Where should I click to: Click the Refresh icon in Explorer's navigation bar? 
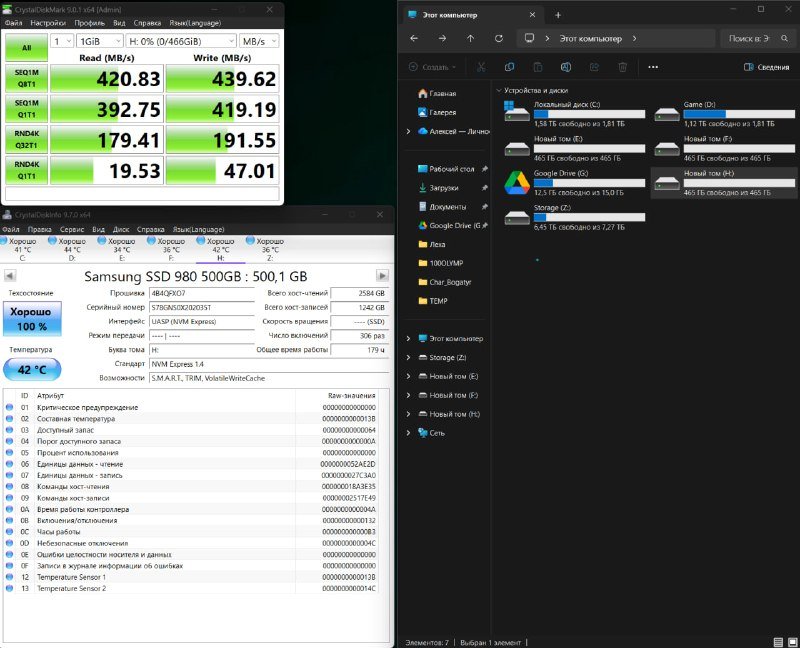point(499,37)
